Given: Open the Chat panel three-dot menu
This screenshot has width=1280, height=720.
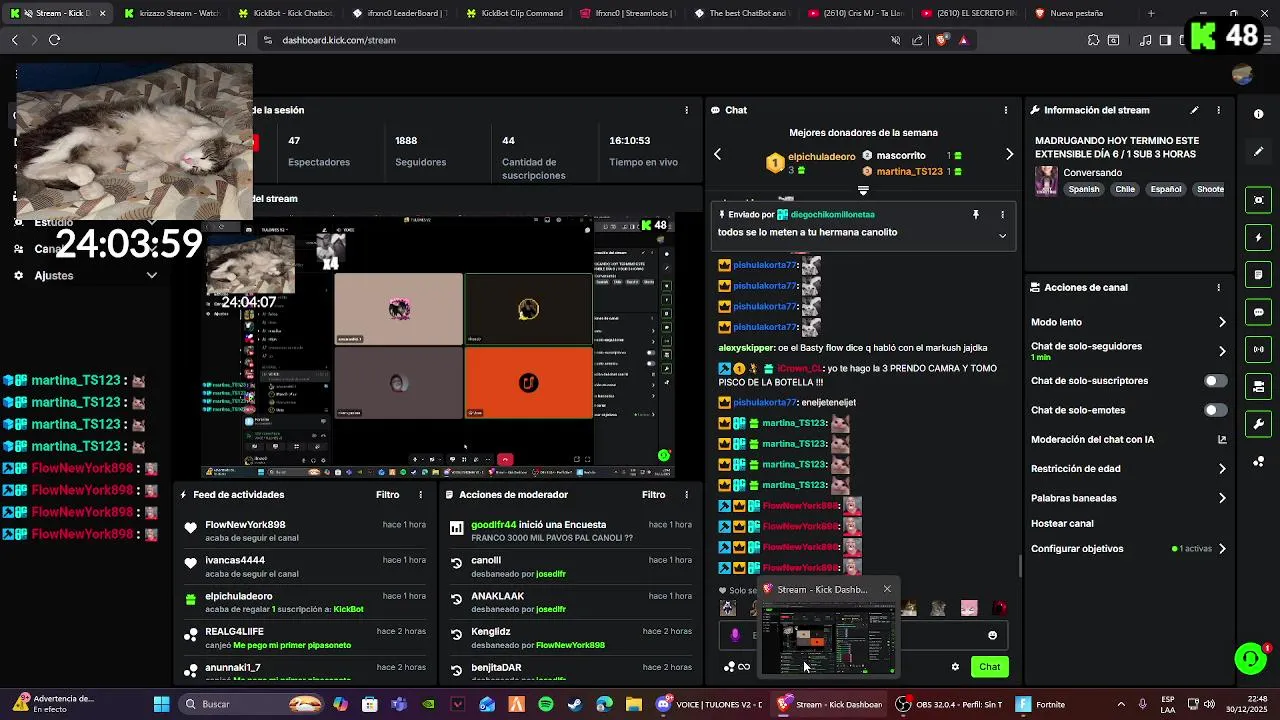Looking at the screenshot, I should [x=1006, y=110].
